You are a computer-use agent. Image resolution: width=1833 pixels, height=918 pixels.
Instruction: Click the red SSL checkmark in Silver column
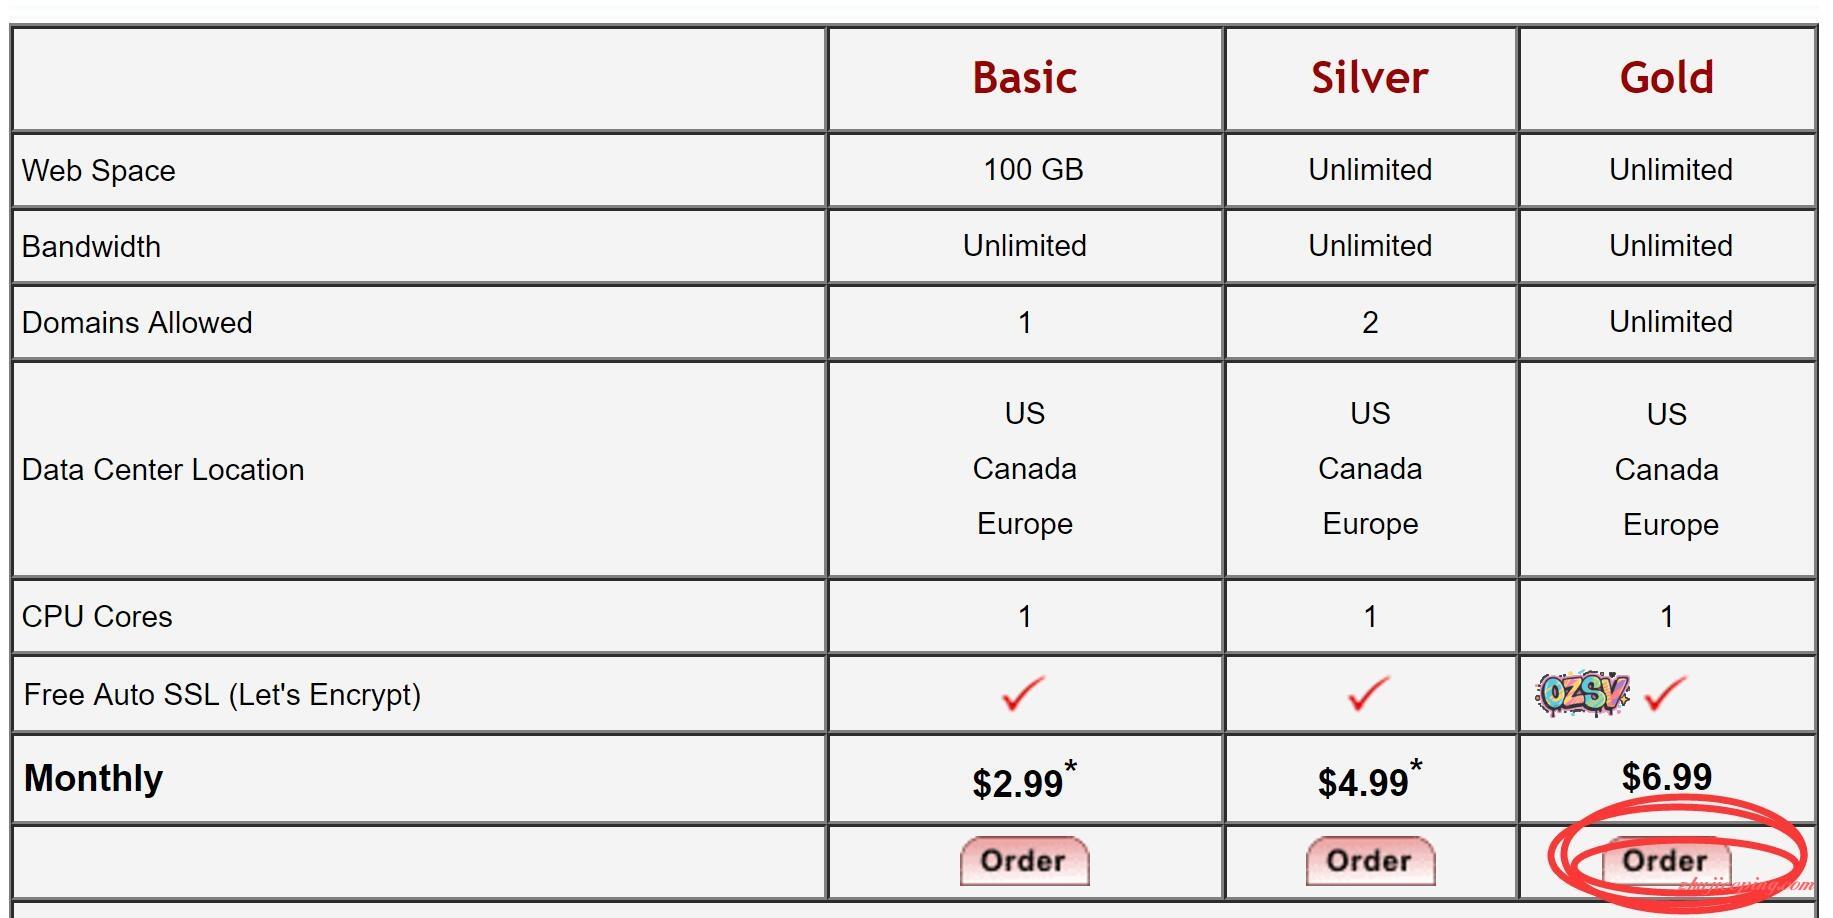coord(1369,693)
